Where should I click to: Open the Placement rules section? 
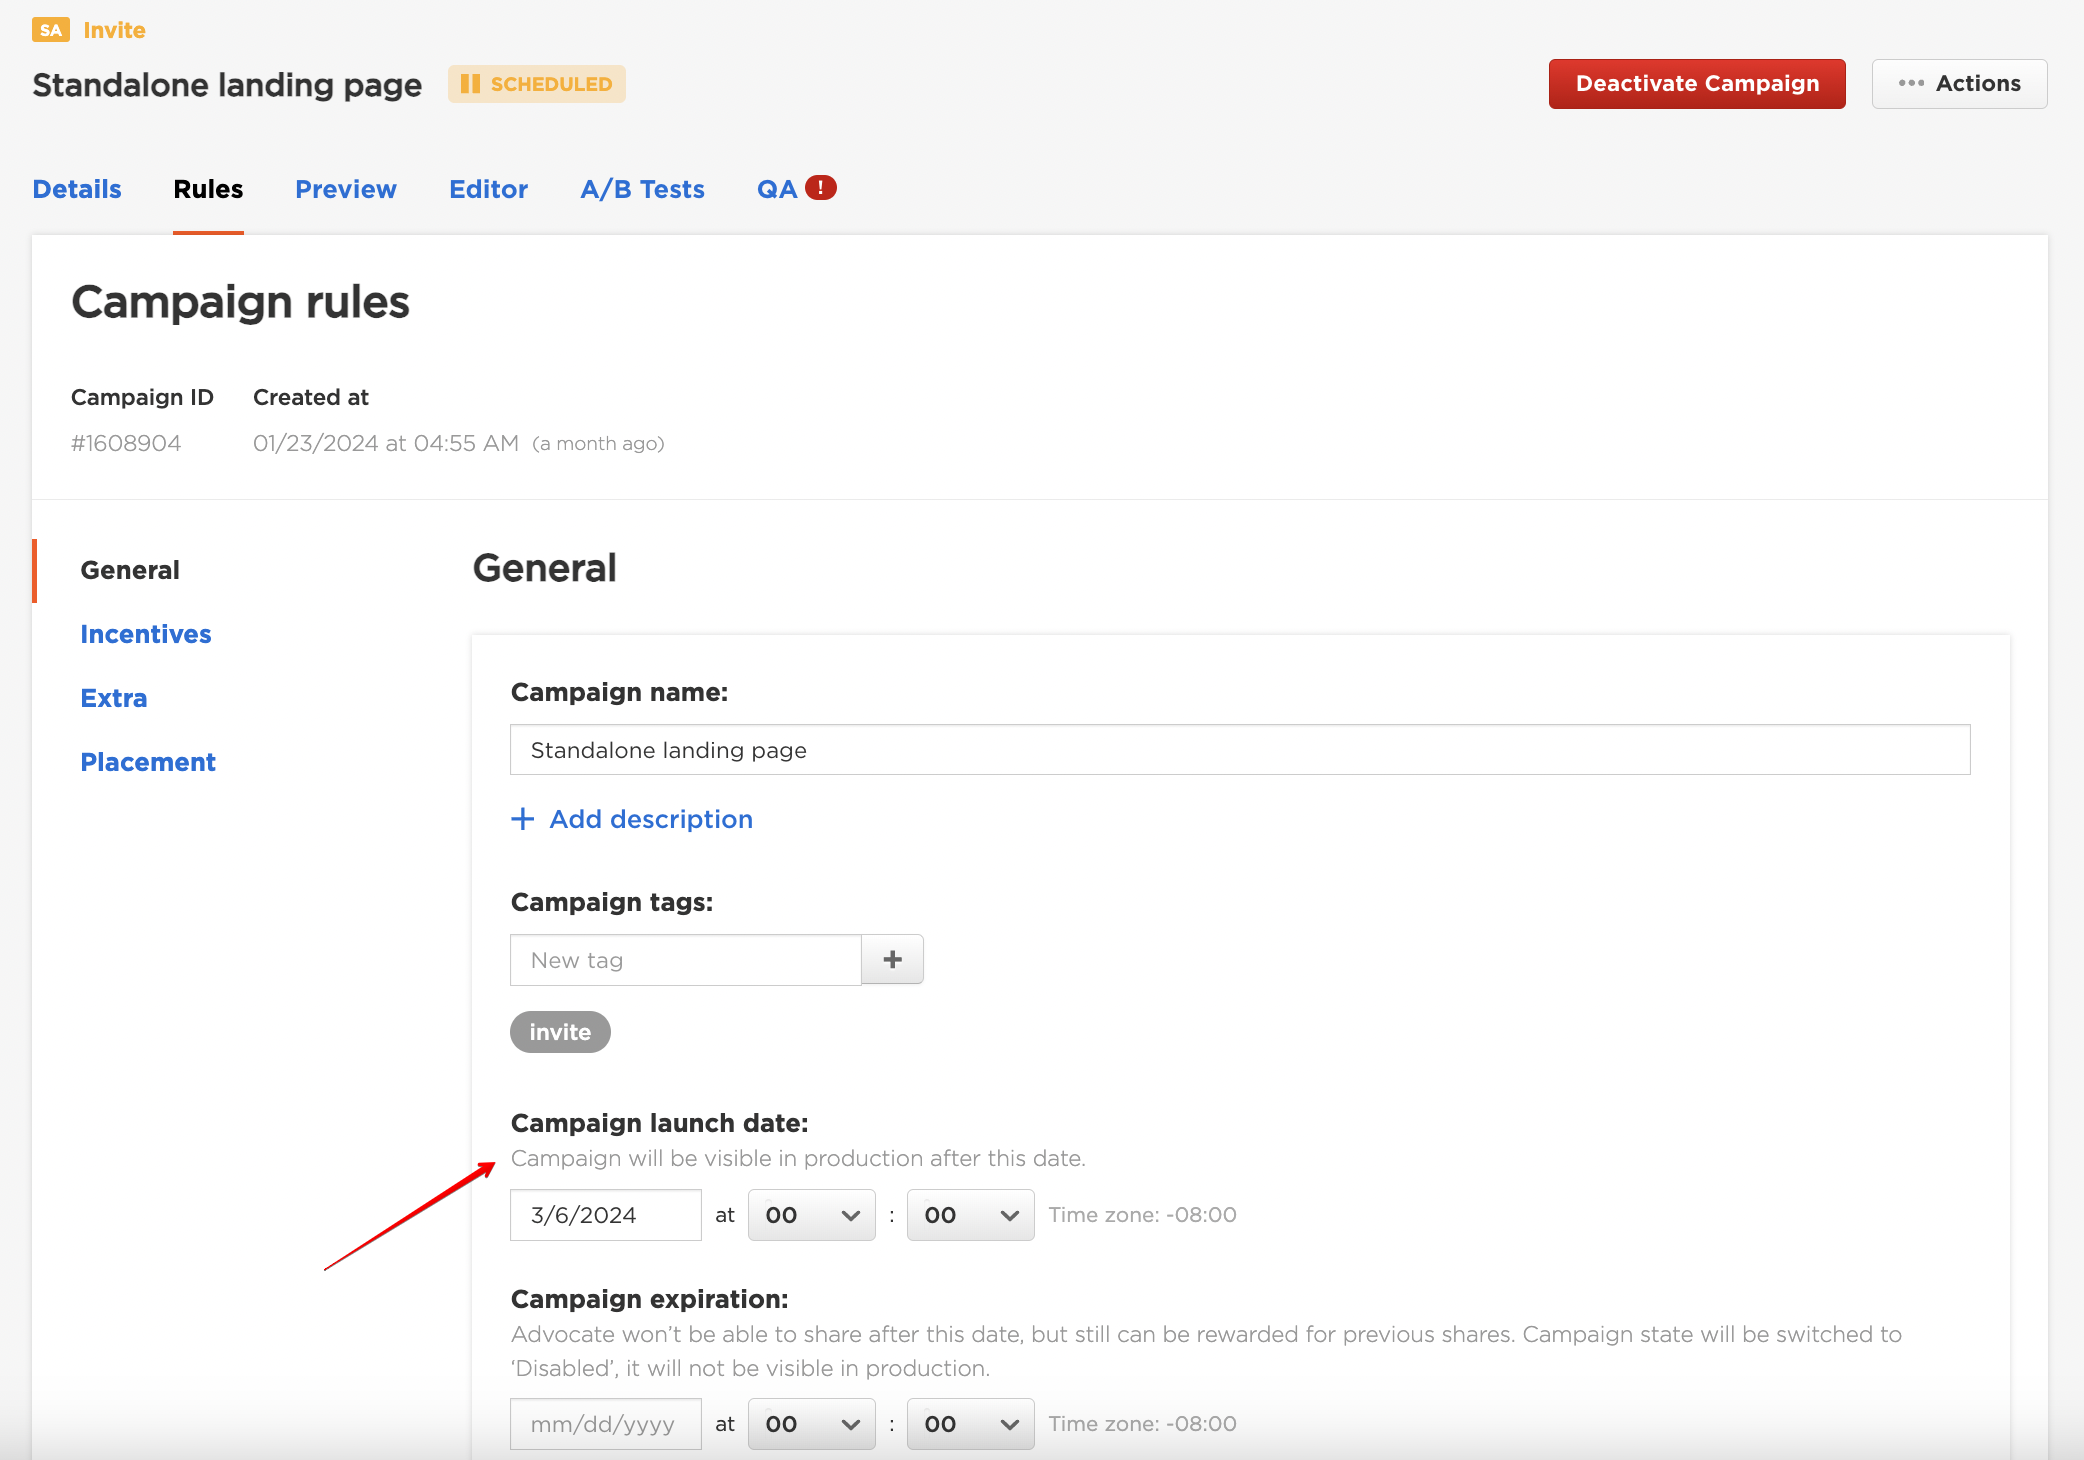pyautogui.click(x=148, y=762)
